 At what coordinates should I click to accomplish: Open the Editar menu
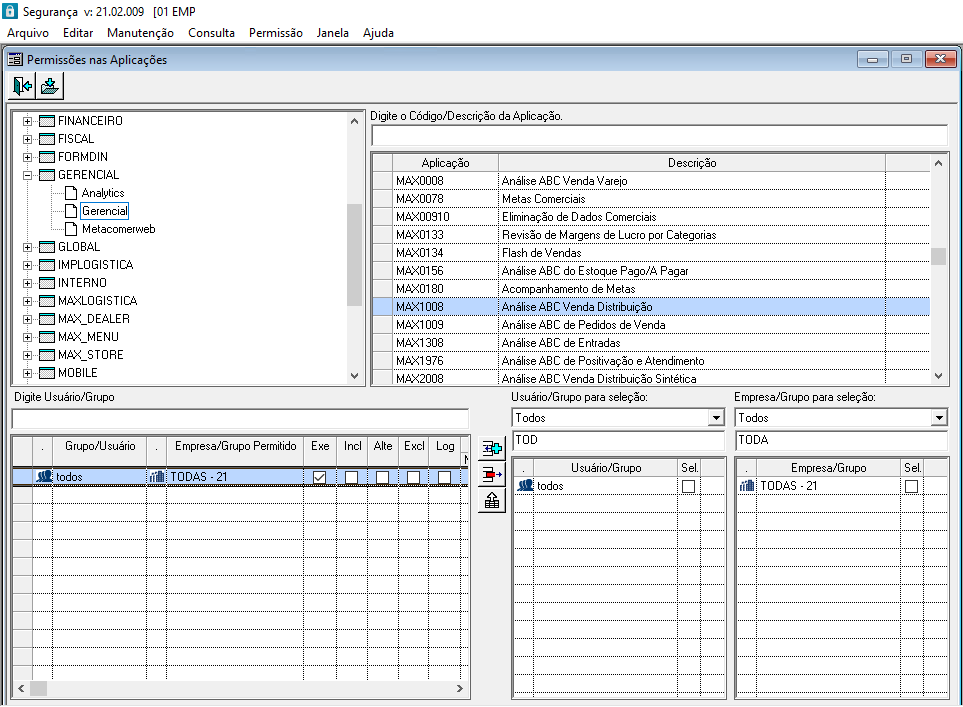pos(78,33)
